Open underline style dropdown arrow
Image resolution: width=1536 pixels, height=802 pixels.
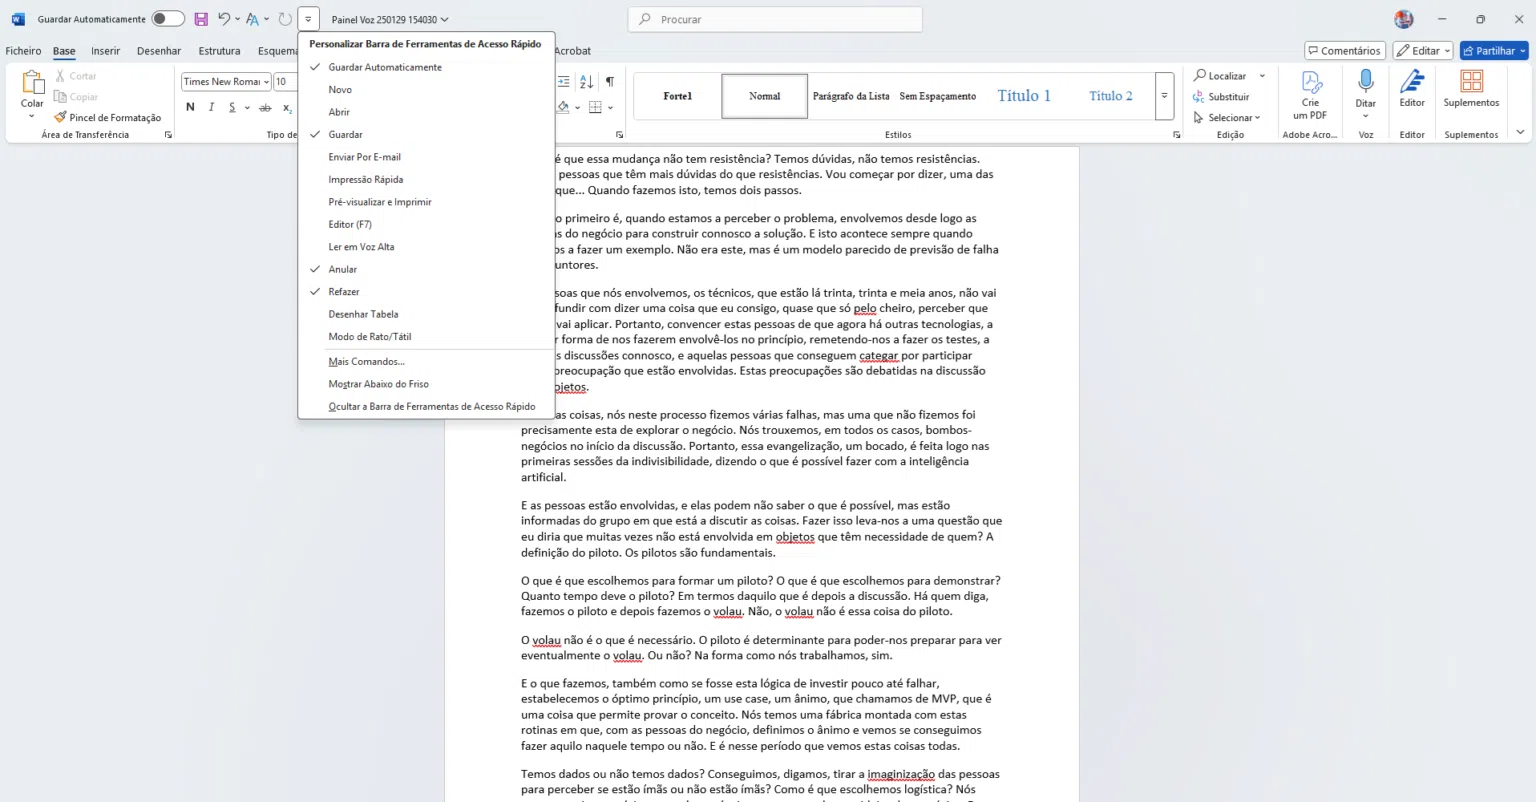(247, 107)
